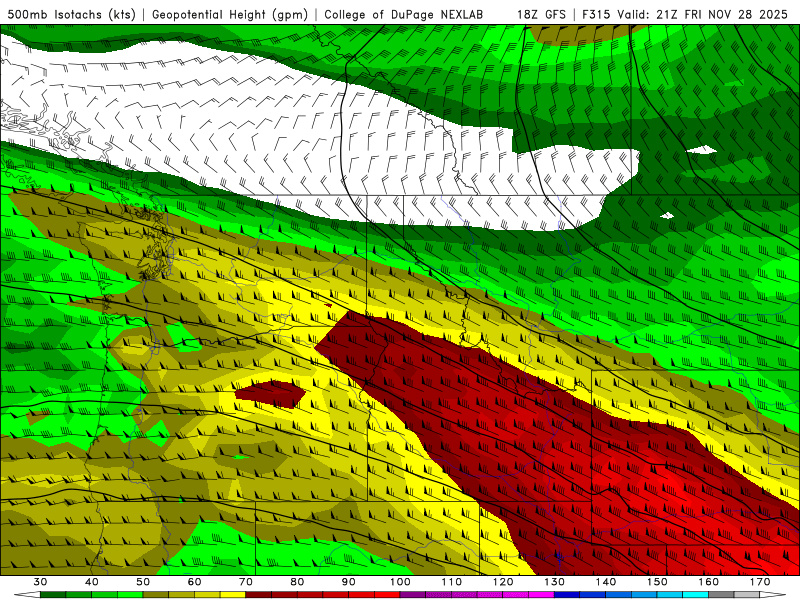Click the 'Geopotential Height (gpm)' header label
Screen dimensions: 800x600
[x=230, y=15]
